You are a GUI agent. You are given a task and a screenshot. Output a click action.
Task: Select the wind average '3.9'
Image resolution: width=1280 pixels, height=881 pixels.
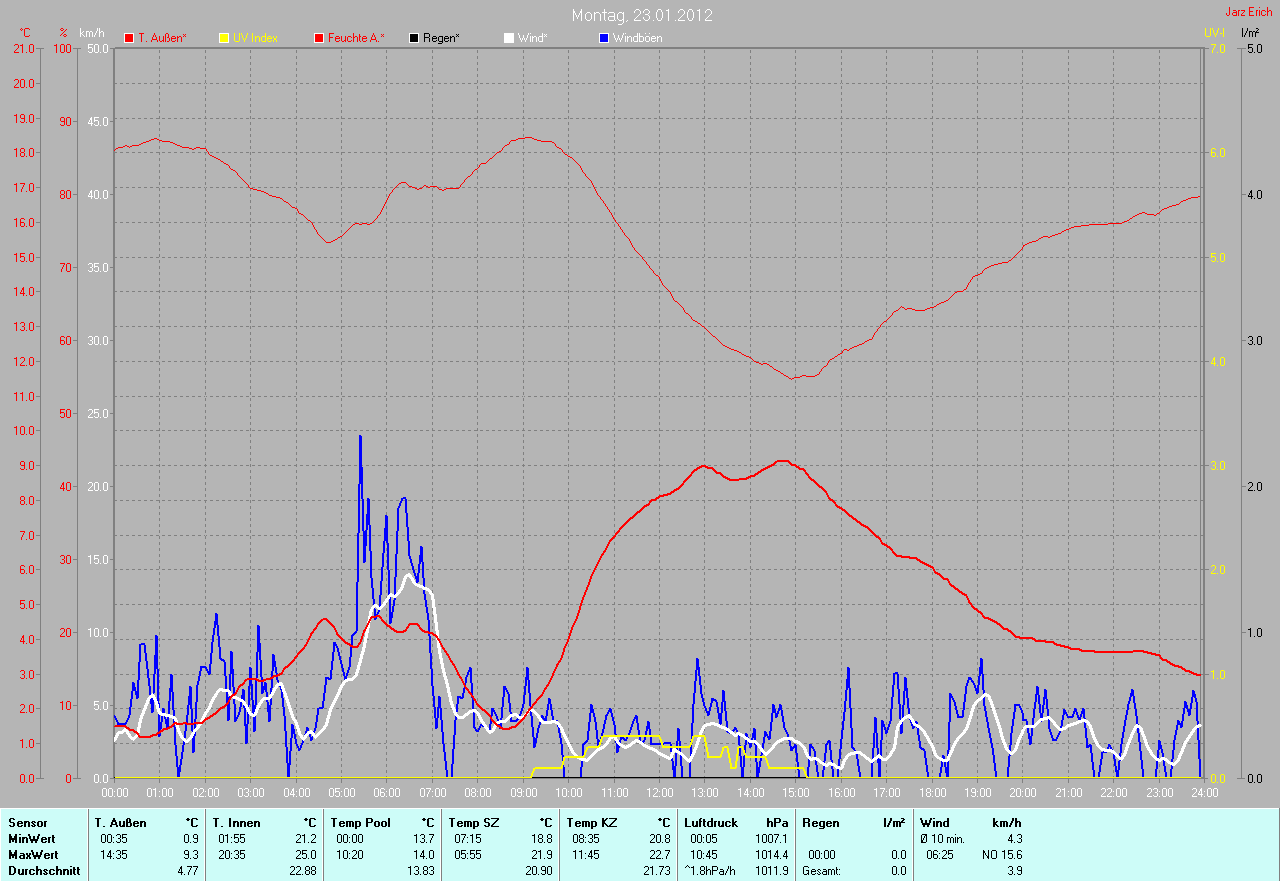tap(1014, 871)
